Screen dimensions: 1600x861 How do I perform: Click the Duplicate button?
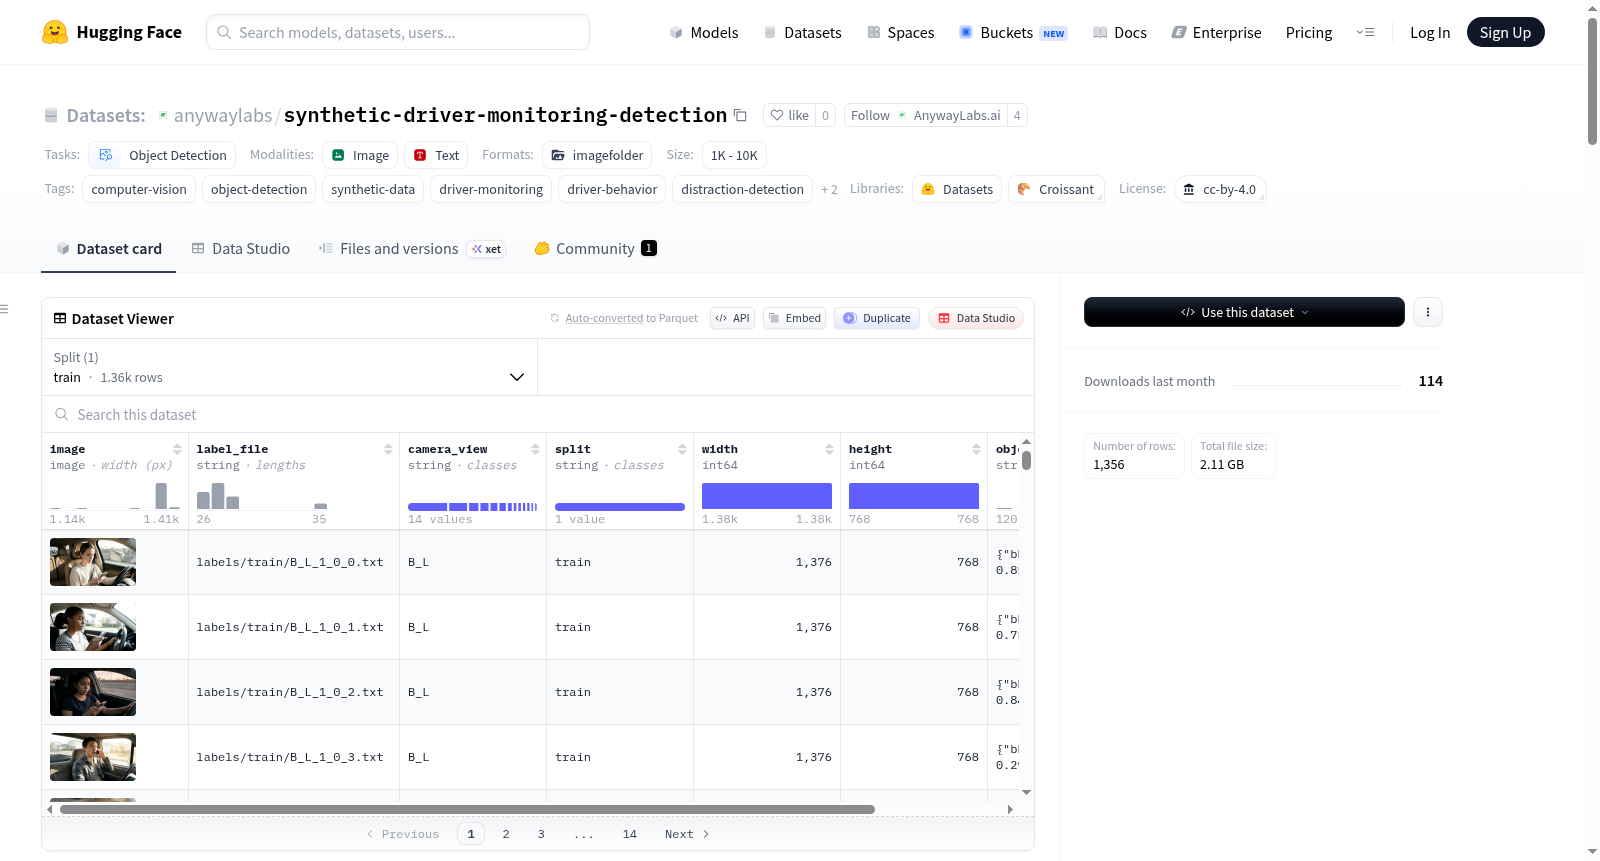click(877, 318)
